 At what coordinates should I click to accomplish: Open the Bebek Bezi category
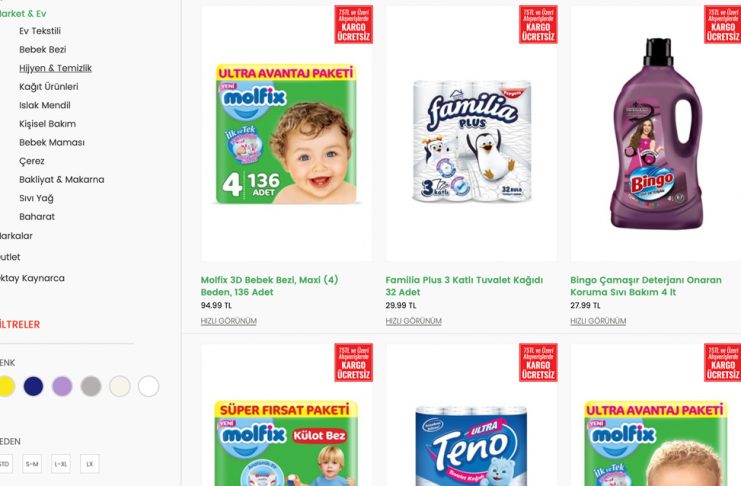(x=43, y=50)
